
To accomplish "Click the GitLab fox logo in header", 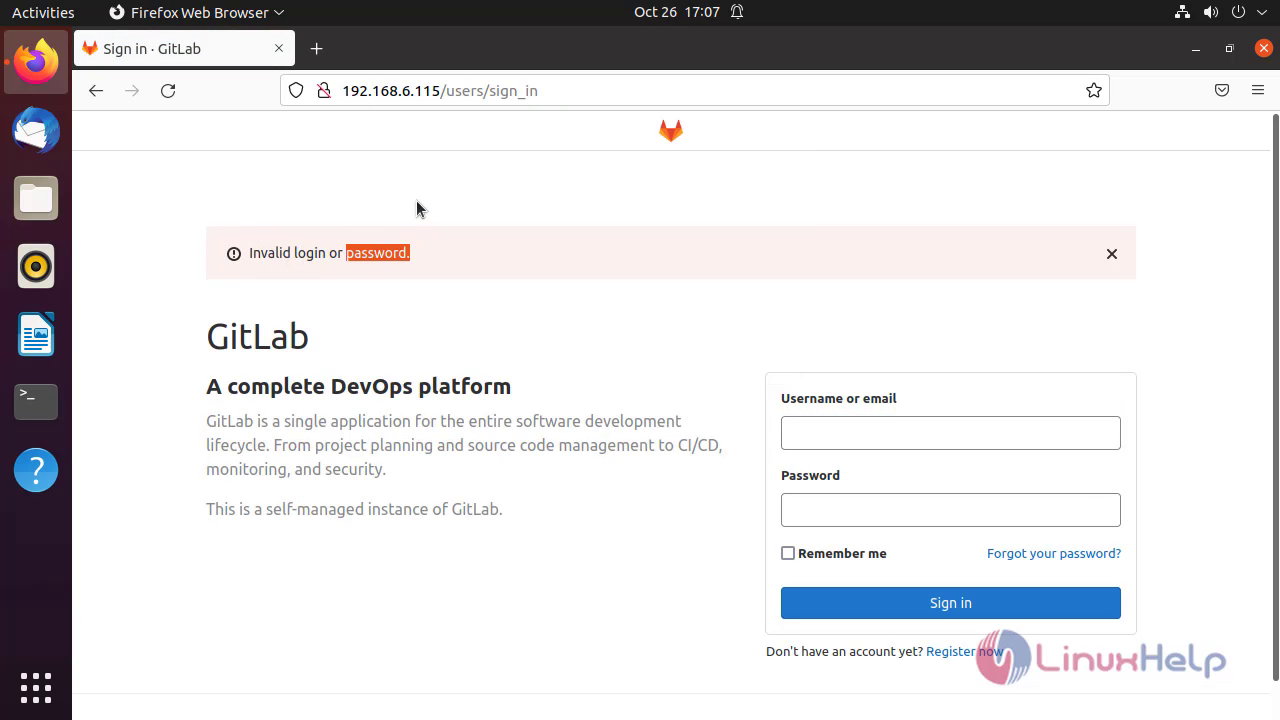I will click(671, 131).
